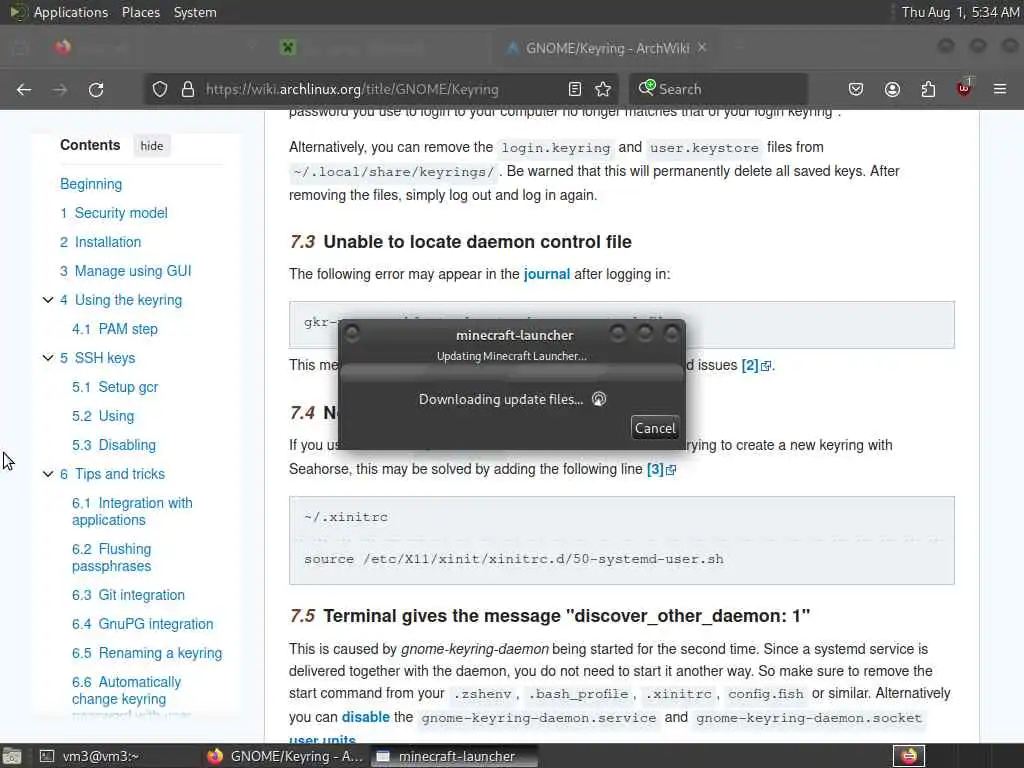1024x768 pixels.
Task: Open 4.1 PAM step link
Action: coord(115,329)
